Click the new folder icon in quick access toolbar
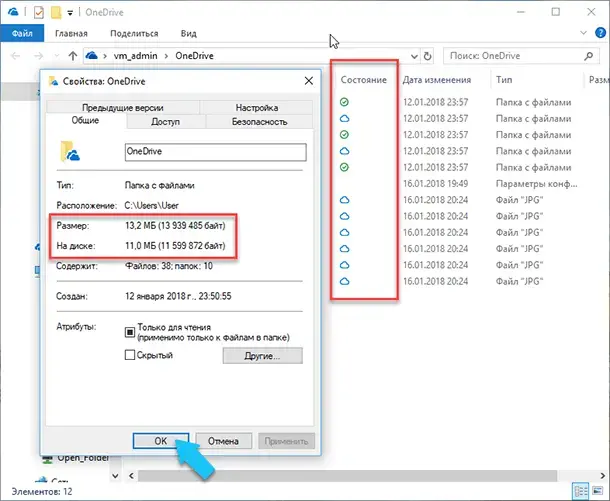Screen dimensions: 610x501 click(55, 11)
